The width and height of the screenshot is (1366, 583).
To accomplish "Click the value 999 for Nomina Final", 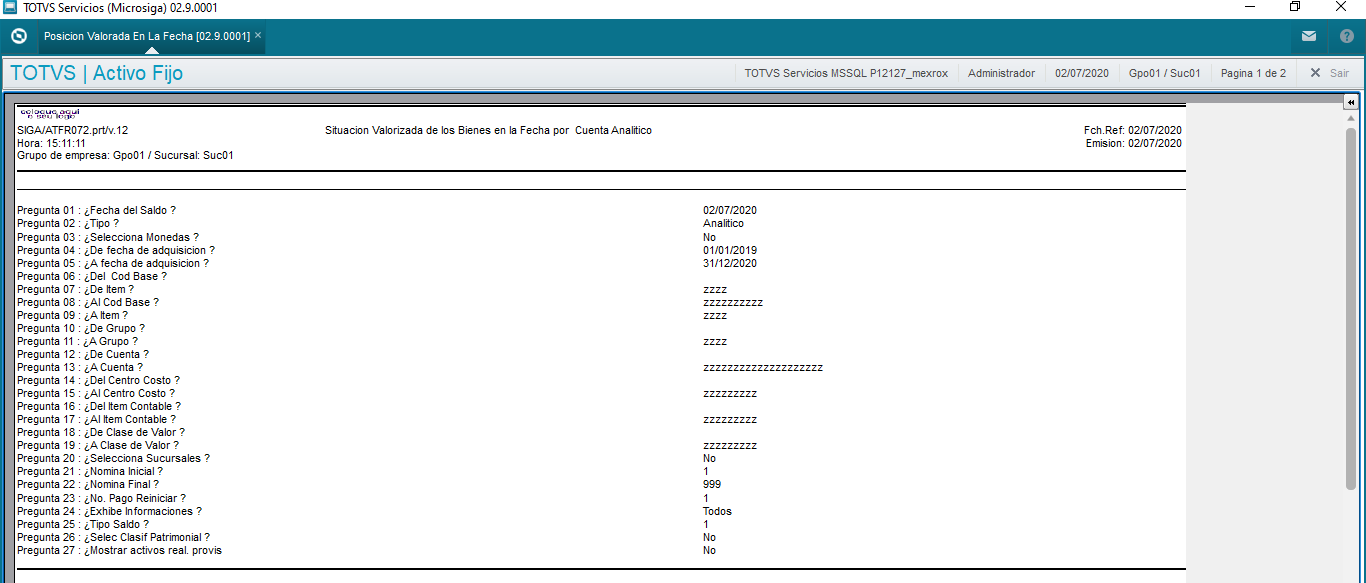I will click(x=712, y=484).
